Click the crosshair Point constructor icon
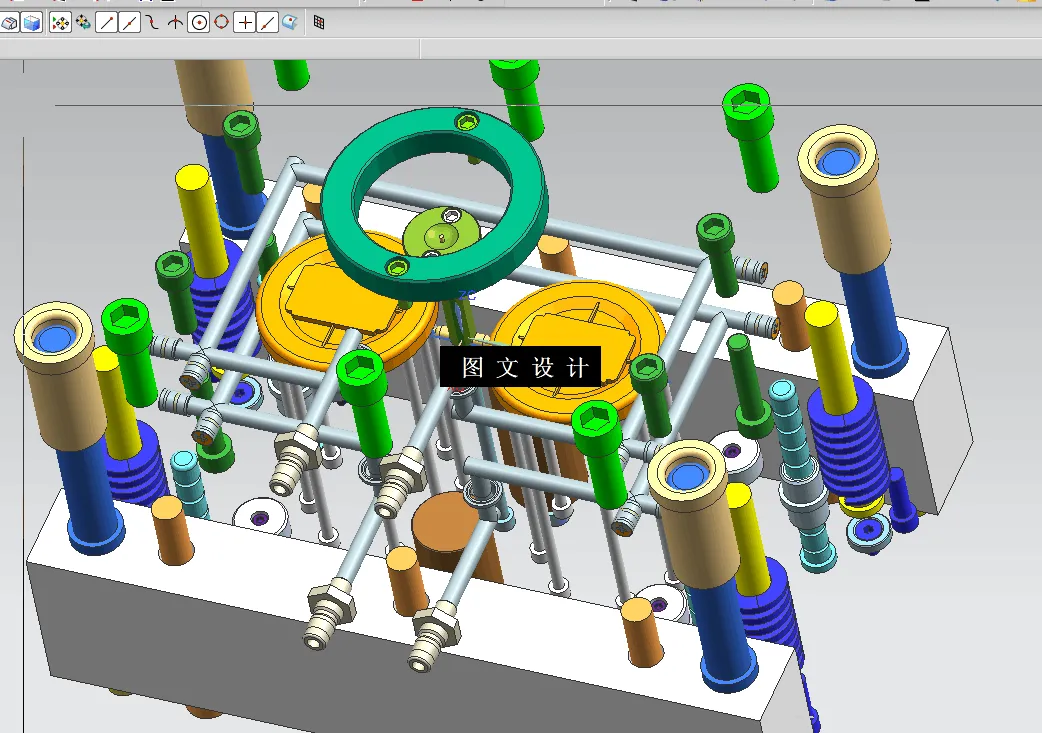 click(245, 22)
